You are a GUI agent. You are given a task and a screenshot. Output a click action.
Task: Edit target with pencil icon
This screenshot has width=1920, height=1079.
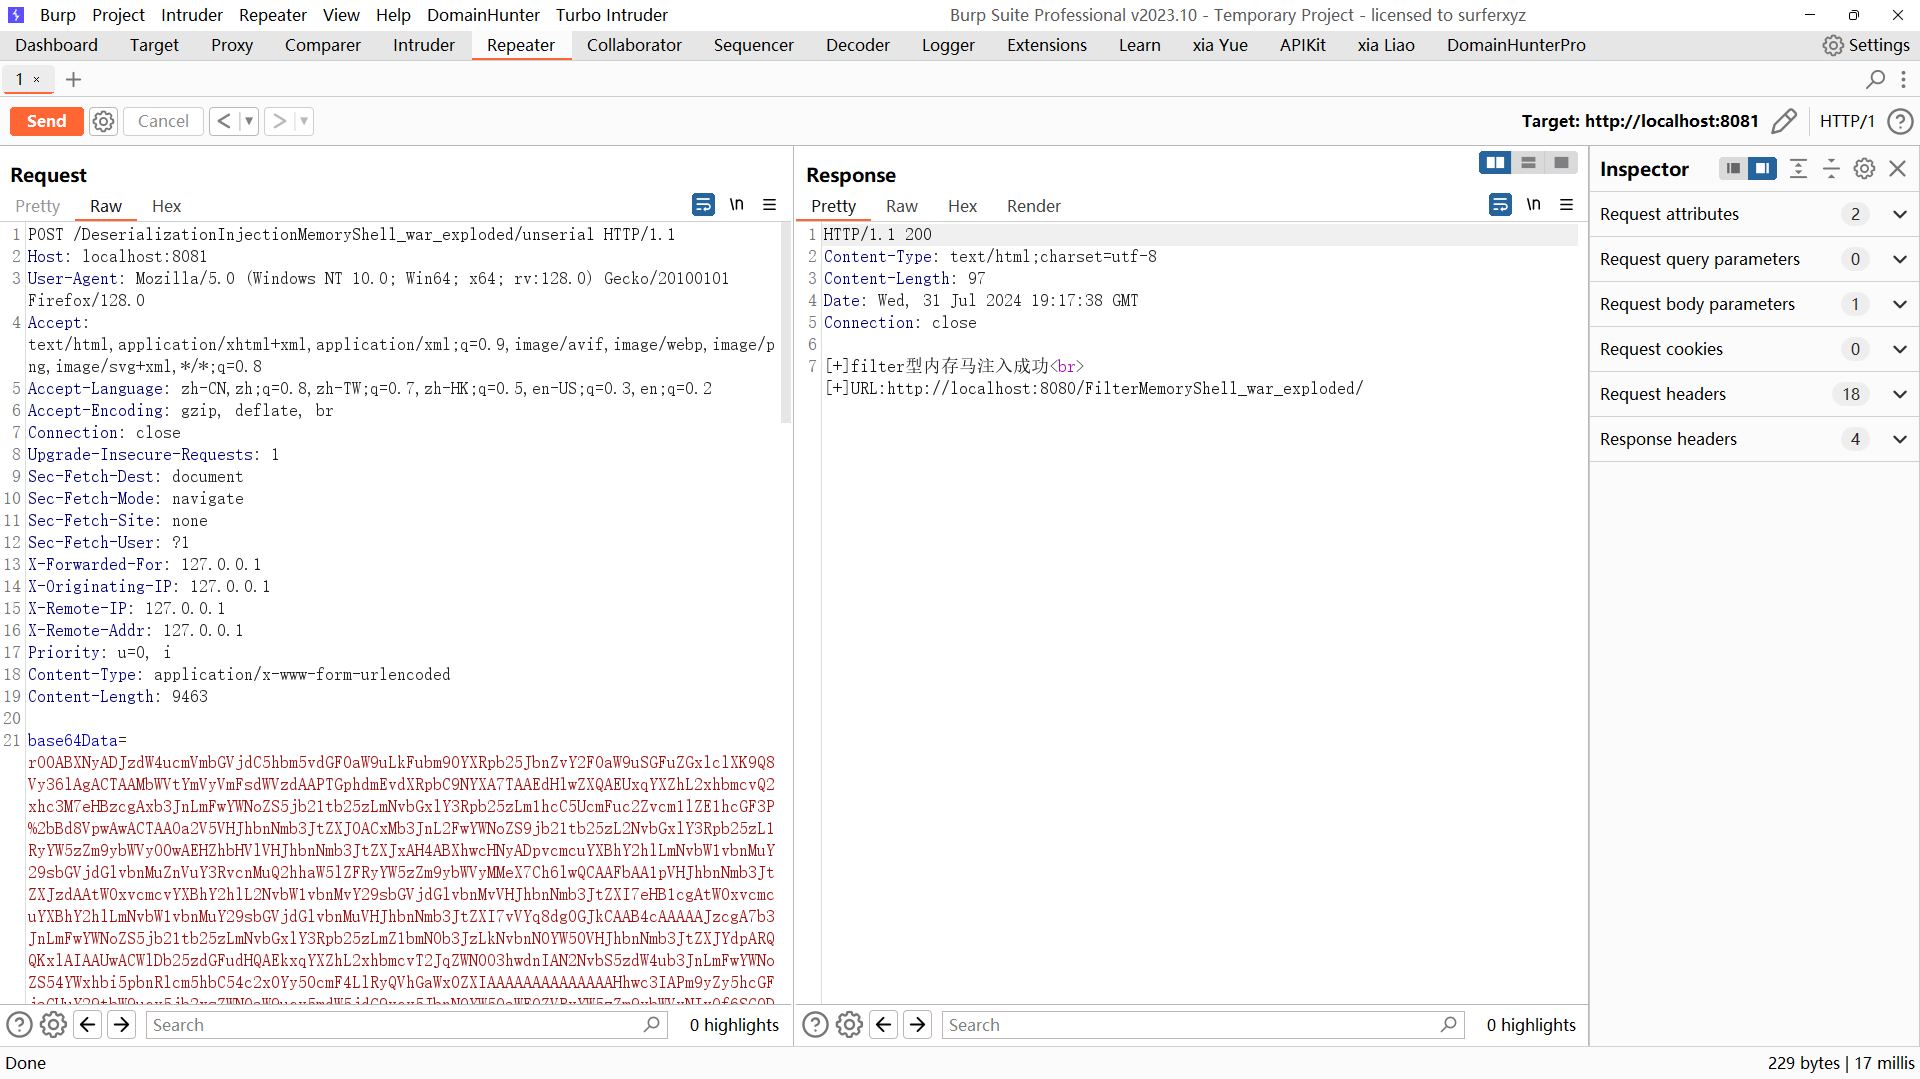1783,121
